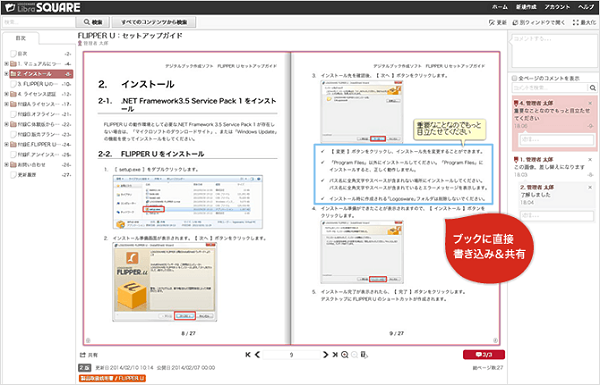The image size is (600, 385).
Task: Click the red comments 3/3 button
Action: pos(484,355)
